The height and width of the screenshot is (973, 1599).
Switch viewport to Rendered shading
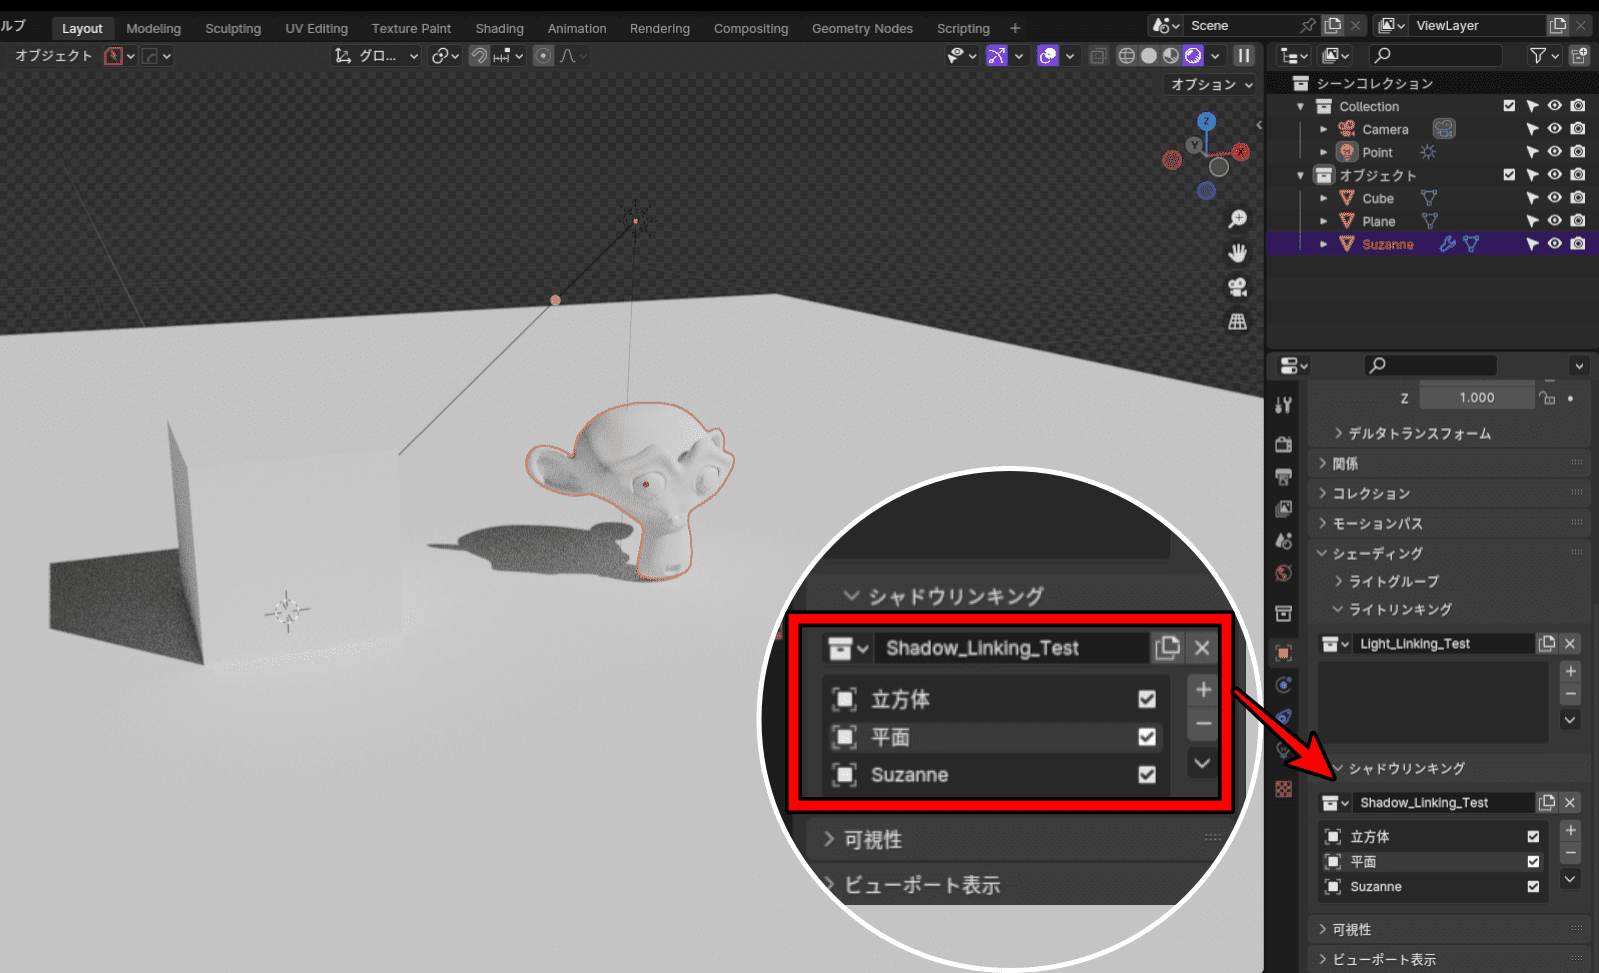click(x=1193, y=56)
